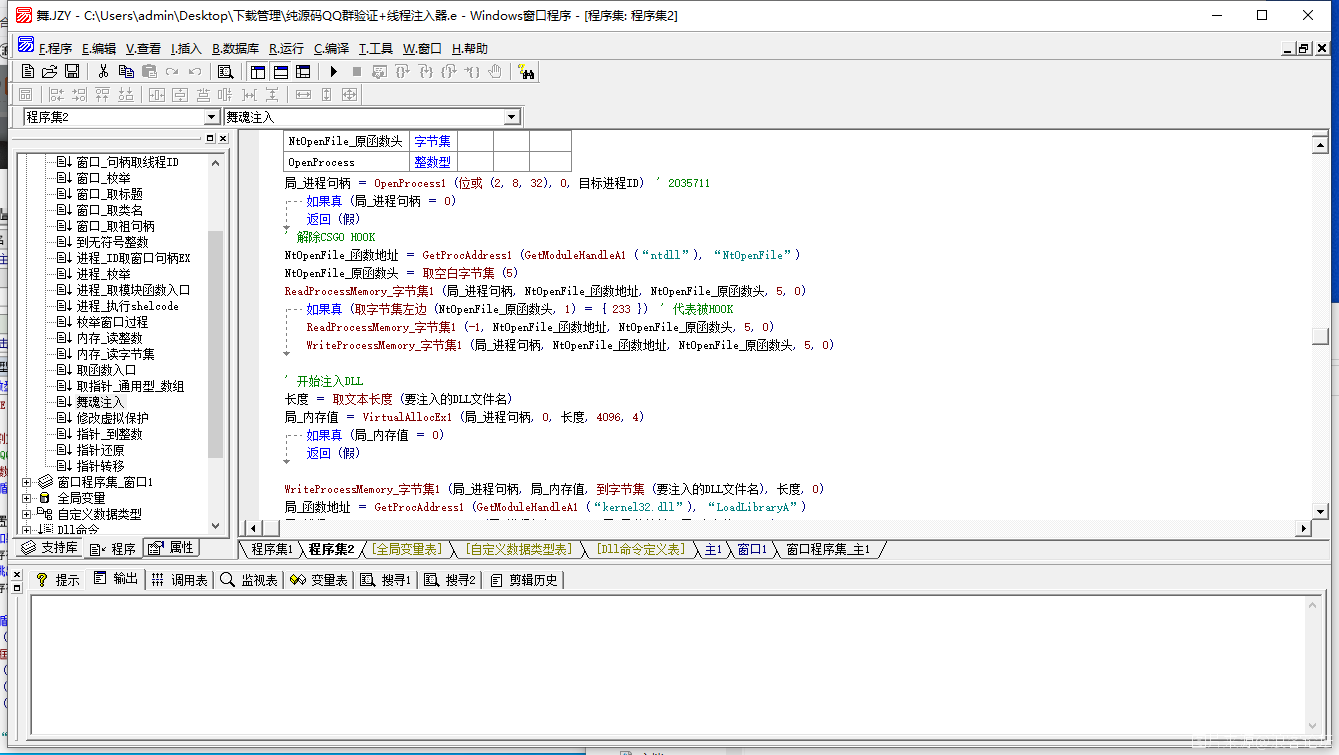Click the 字节集 type link in variable table

(432, 142)
